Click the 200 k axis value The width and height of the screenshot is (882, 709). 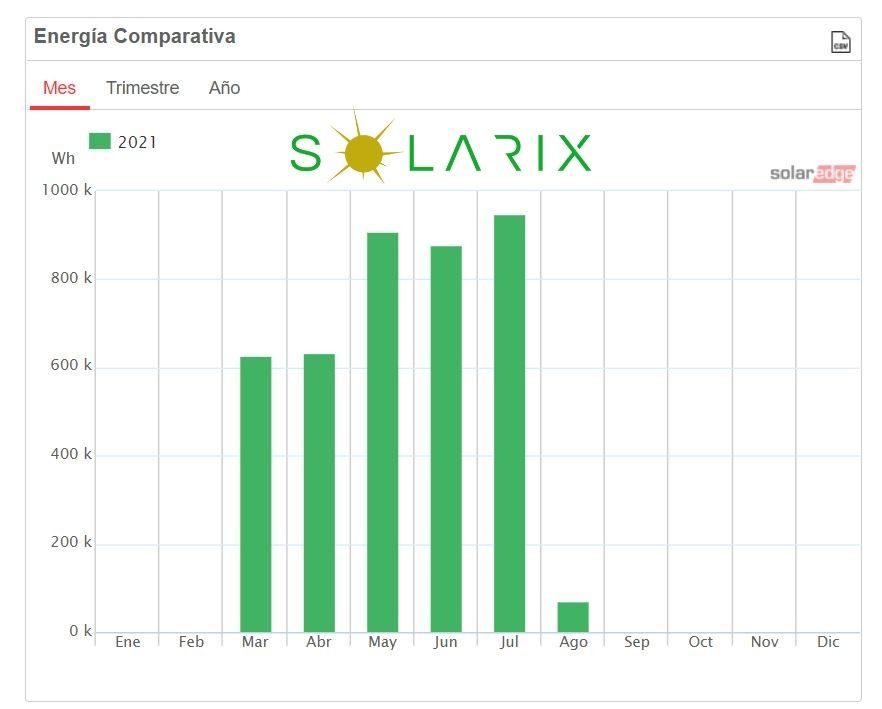(71, 541)
